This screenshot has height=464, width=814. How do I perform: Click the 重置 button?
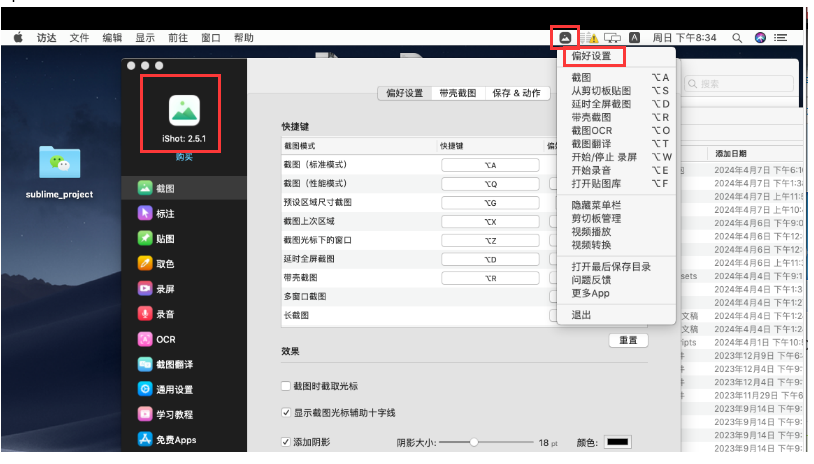[628, 340]
